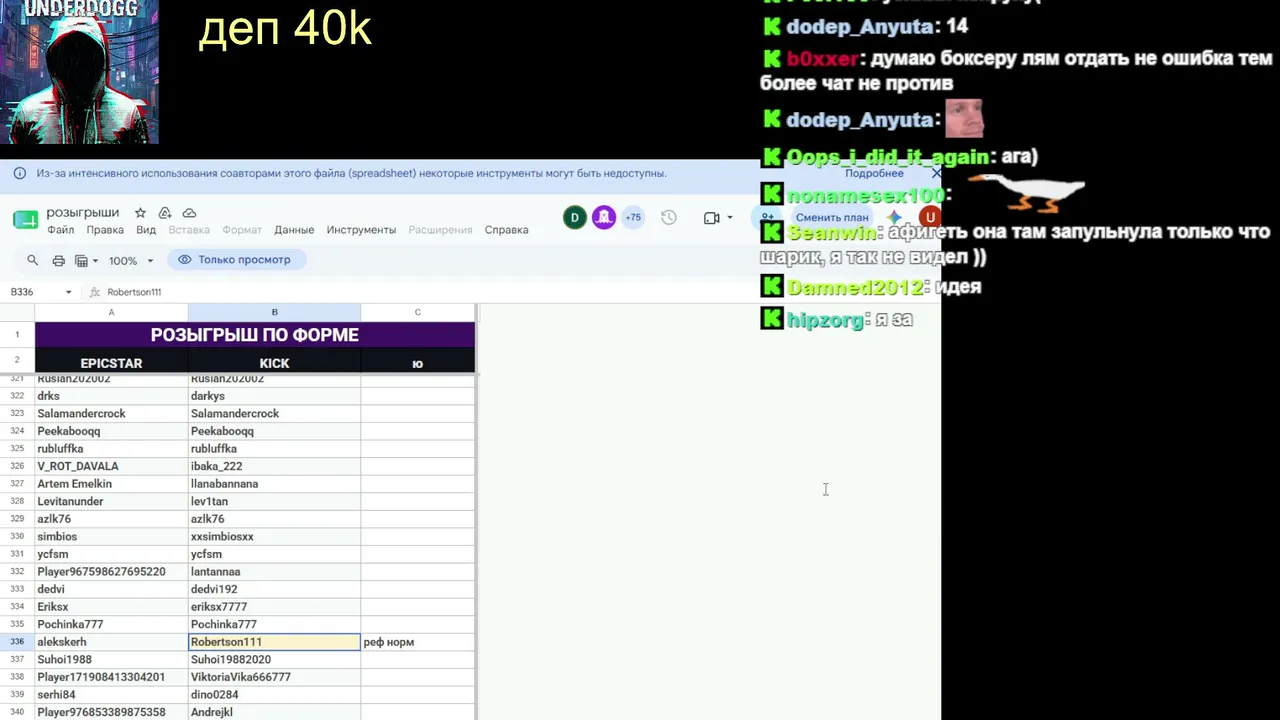The image size is (1280, 720).
Task: Open the greyed Вставка menu
Action: [189, 230]
